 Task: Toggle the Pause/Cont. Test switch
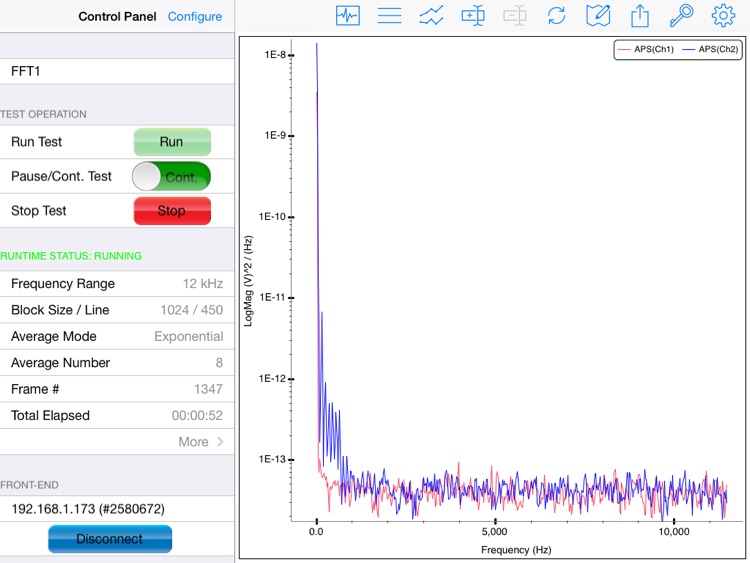click(171, 177)
